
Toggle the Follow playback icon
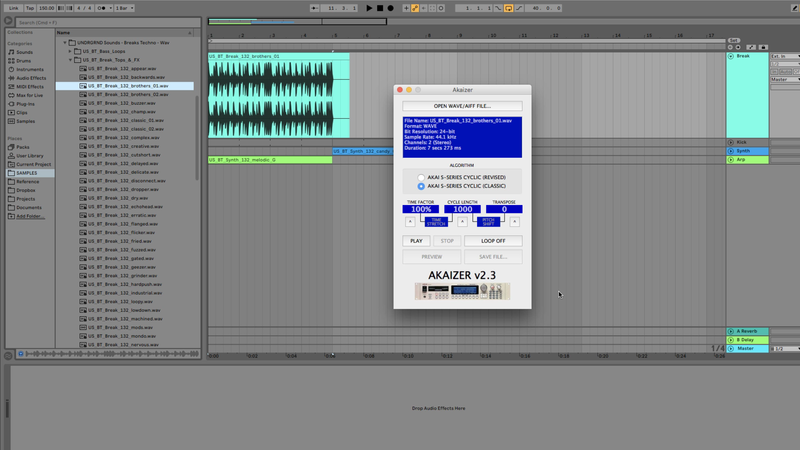pyautogui.click(x=315, y=8)
